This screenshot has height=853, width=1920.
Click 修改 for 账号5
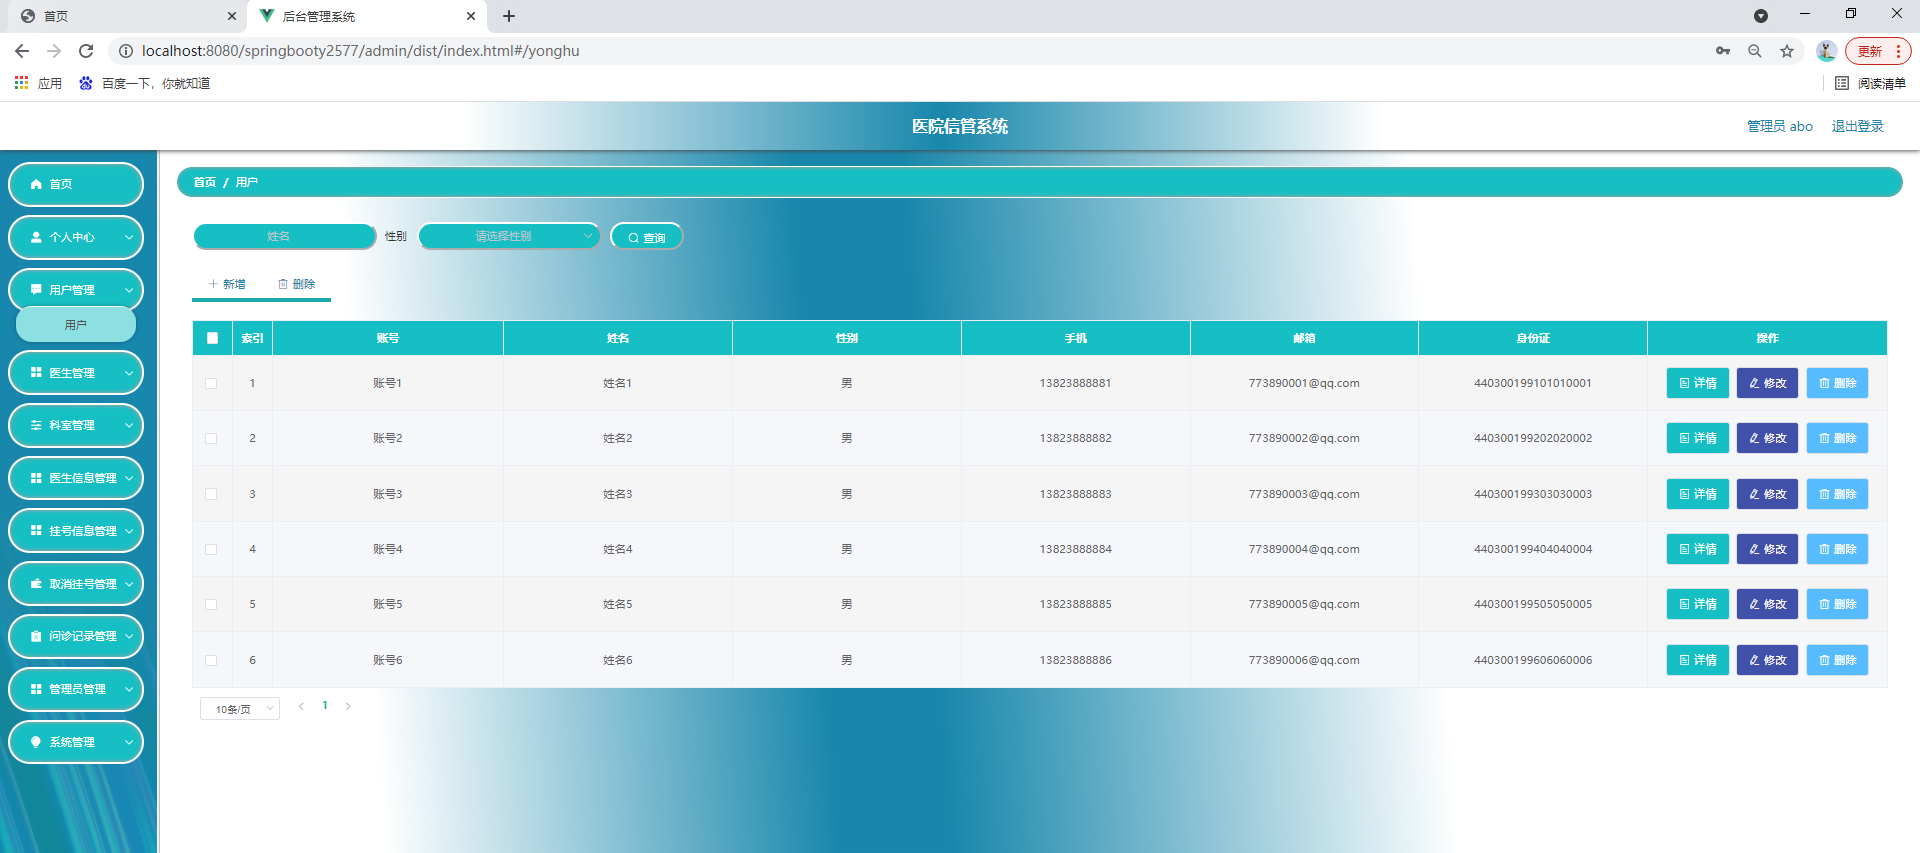1767,604
